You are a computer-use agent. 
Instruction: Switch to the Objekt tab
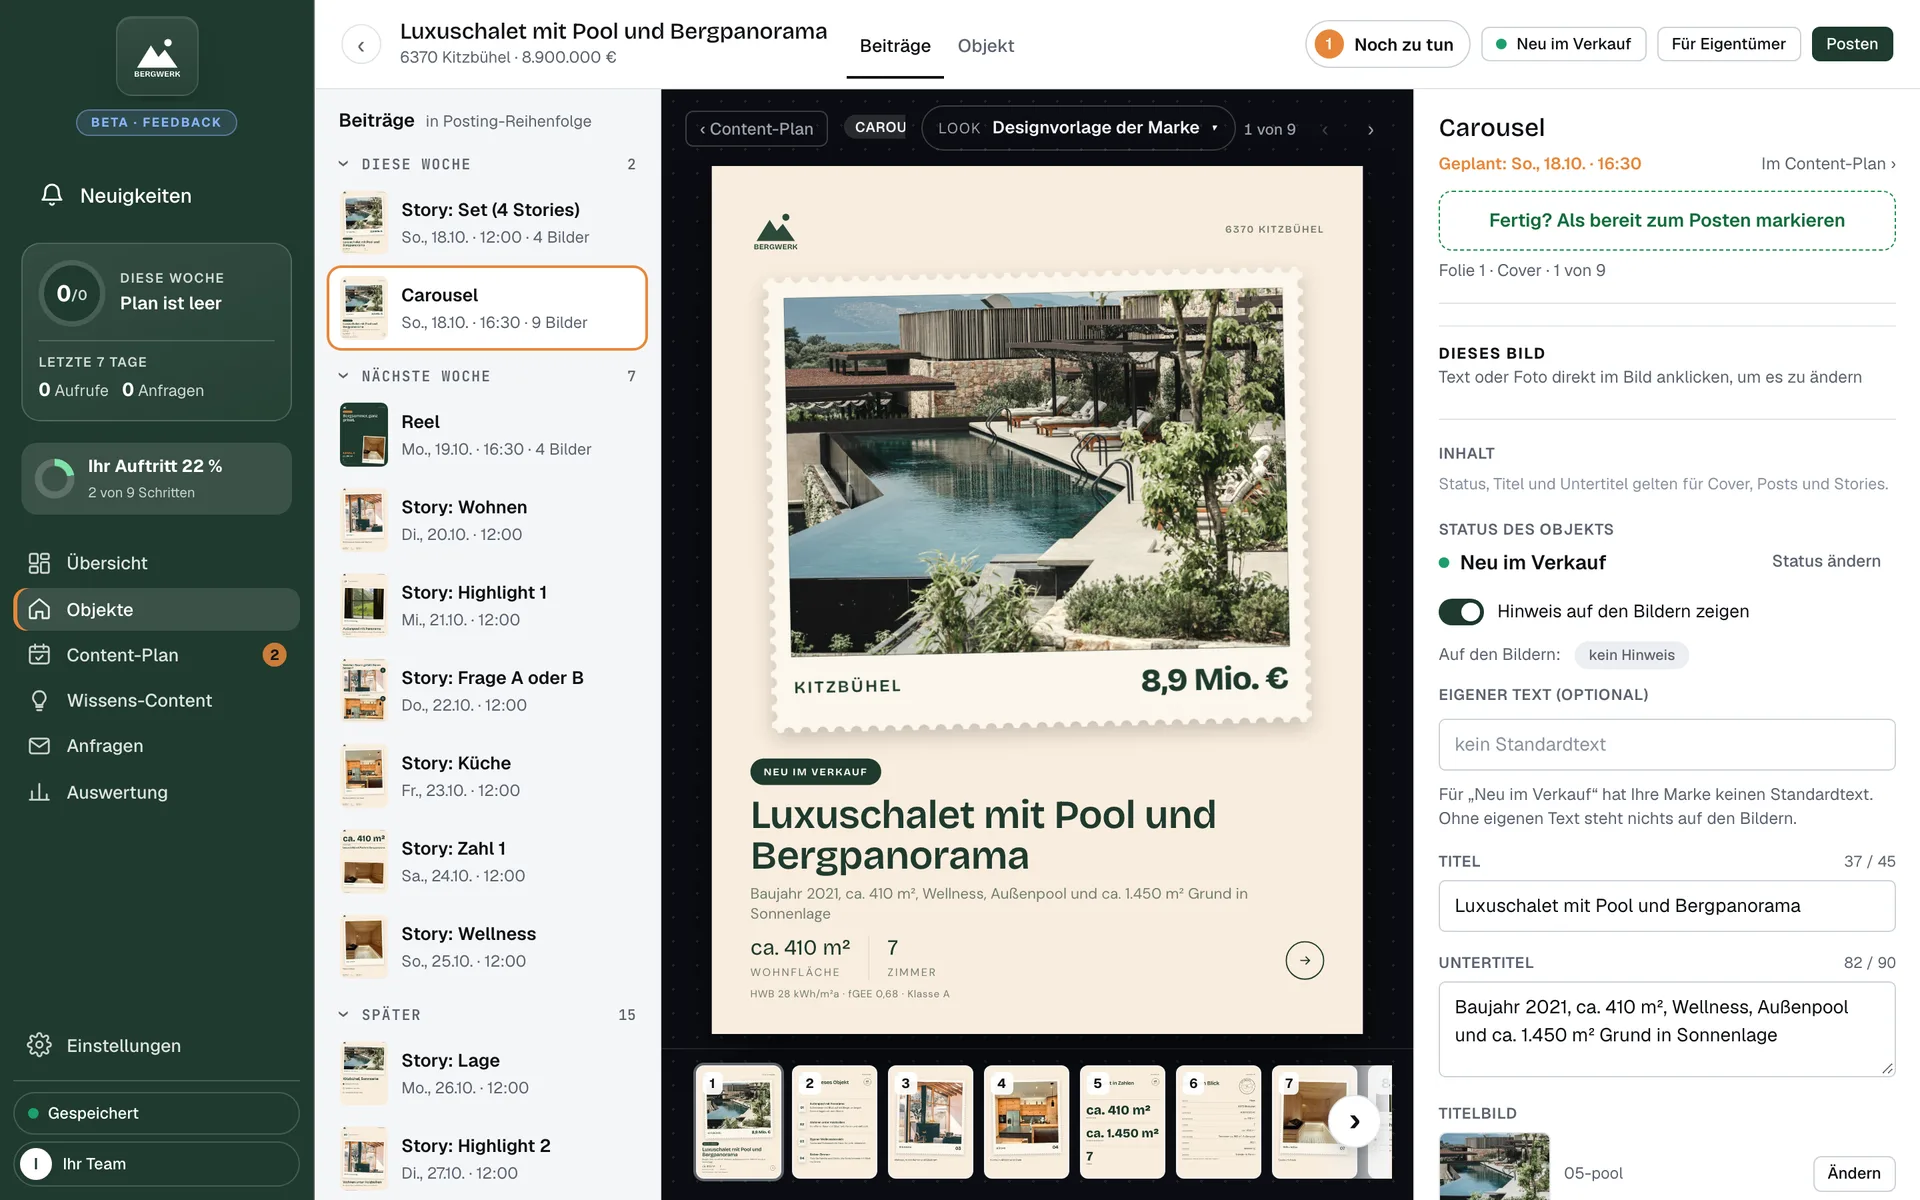coord(985,46)
